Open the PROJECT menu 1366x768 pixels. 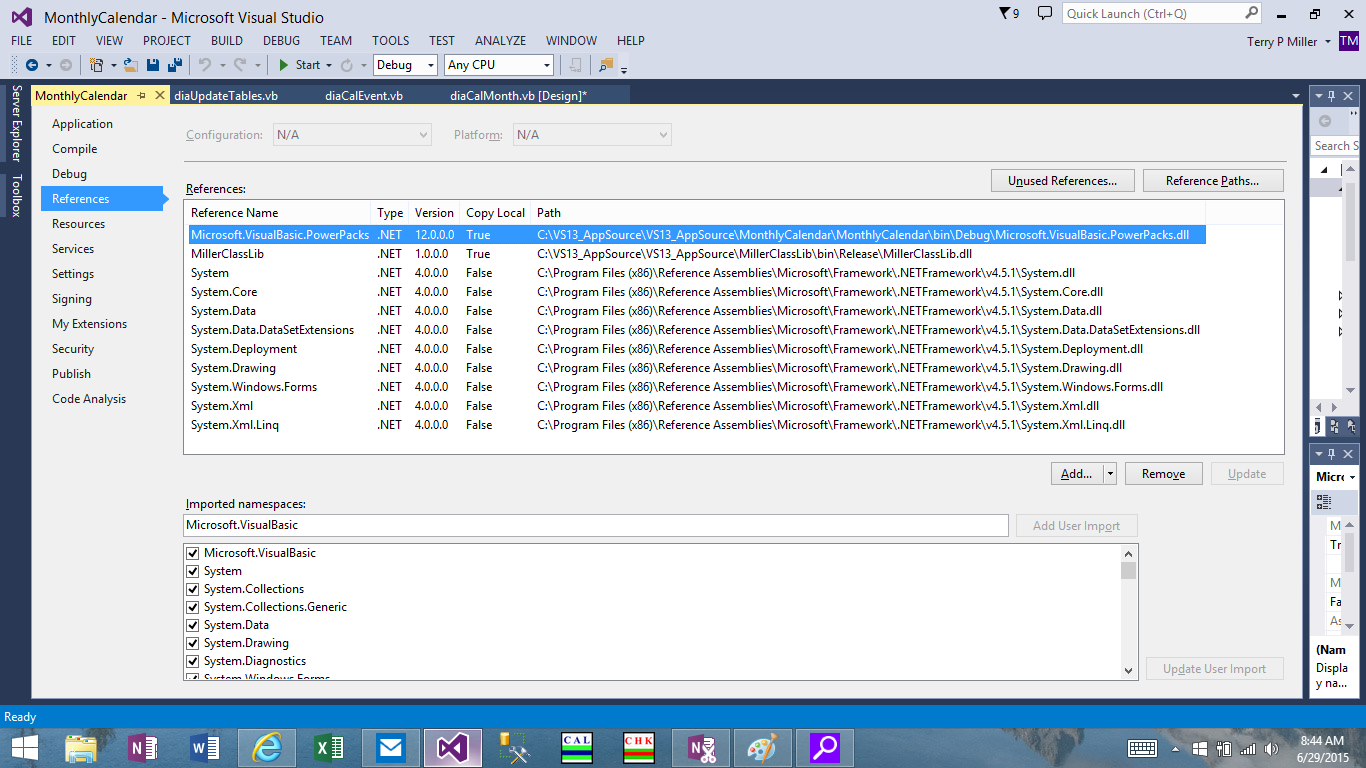(x=167, y=41)
